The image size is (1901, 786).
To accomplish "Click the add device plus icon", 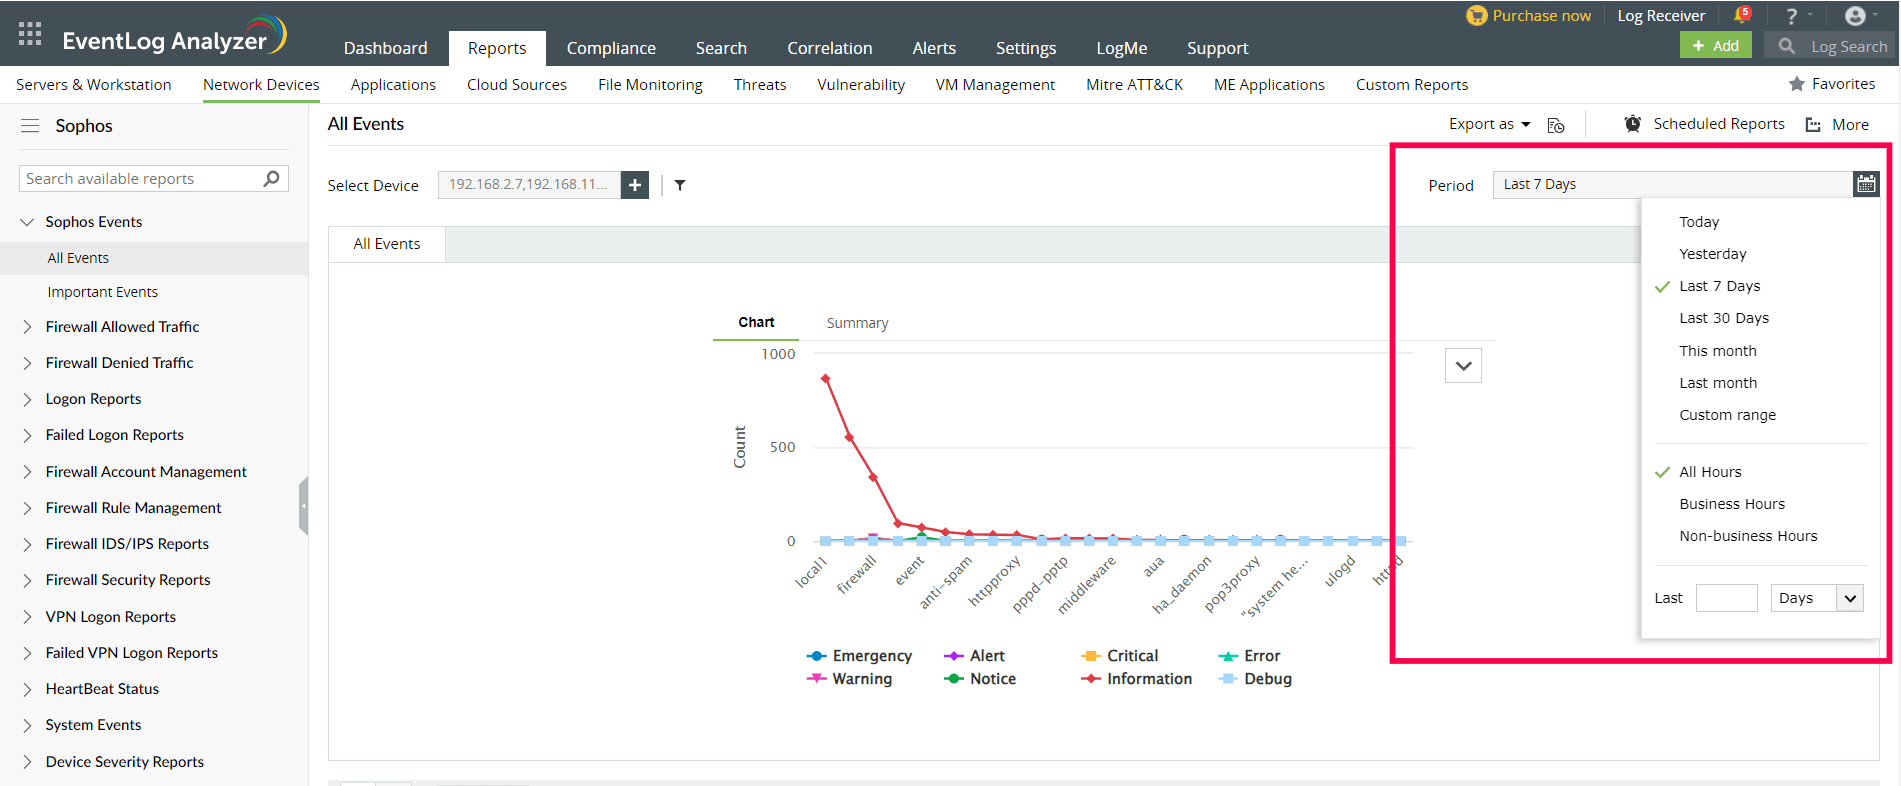I will pos(635,185).
